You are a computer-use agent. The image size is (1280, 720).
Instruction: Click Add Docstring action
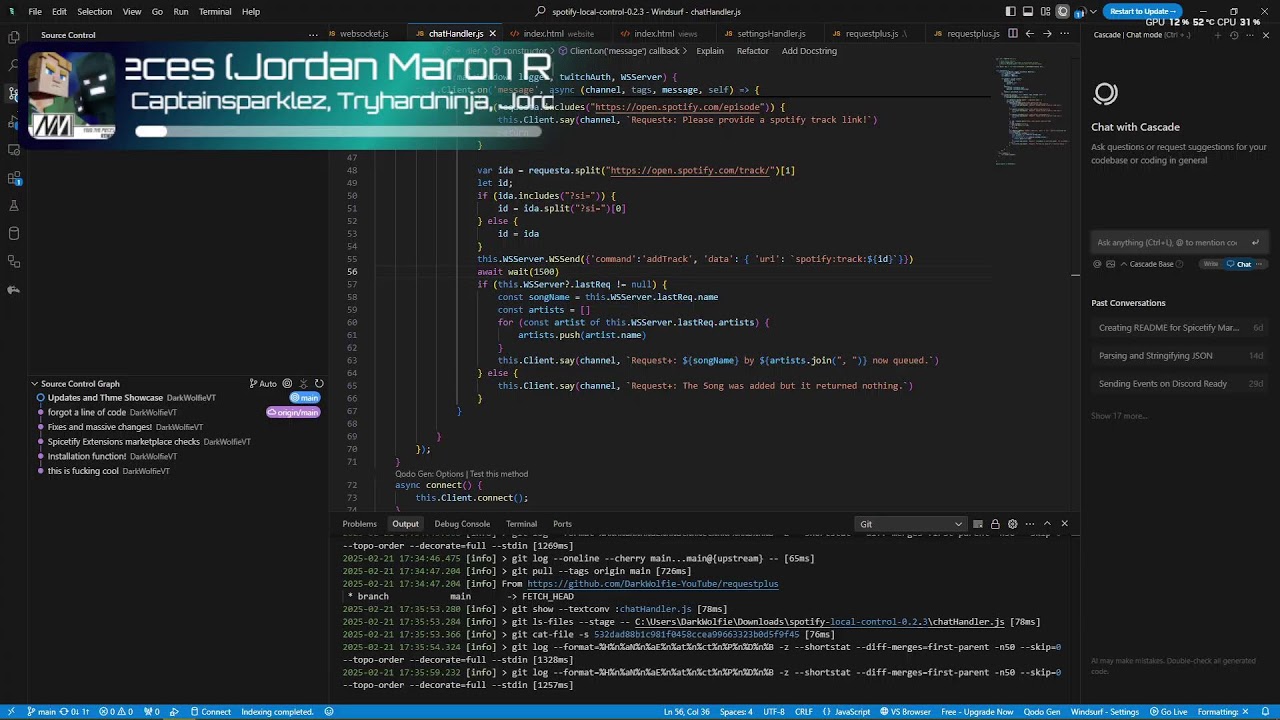click(x=809, y=51)
